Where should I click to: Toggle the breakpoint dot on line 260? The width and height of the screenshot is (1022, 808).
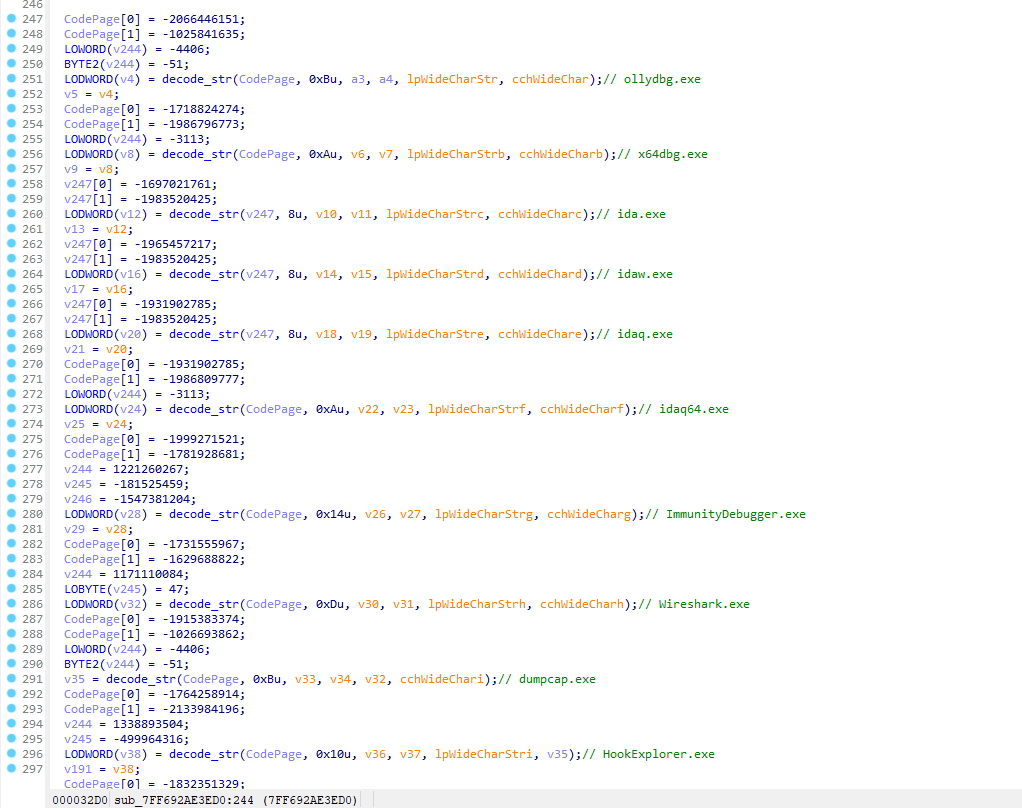[x=11, y=213]
